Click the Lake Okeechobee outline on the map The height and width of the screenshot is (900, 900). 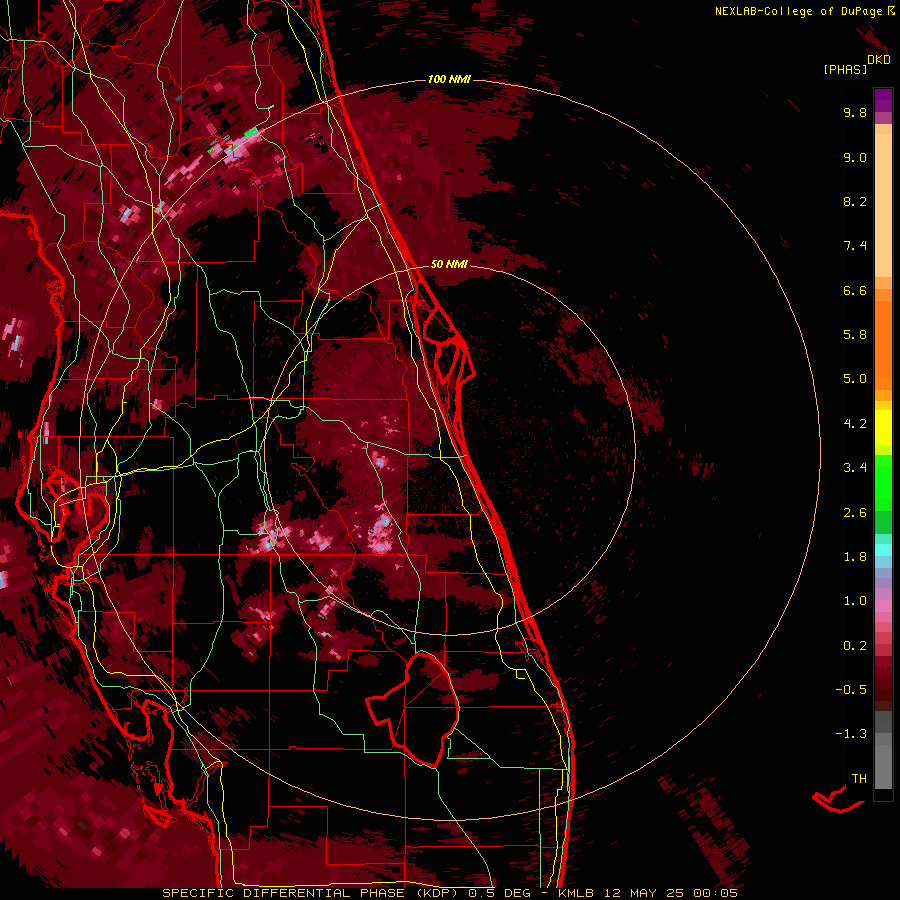pos(413,709)
